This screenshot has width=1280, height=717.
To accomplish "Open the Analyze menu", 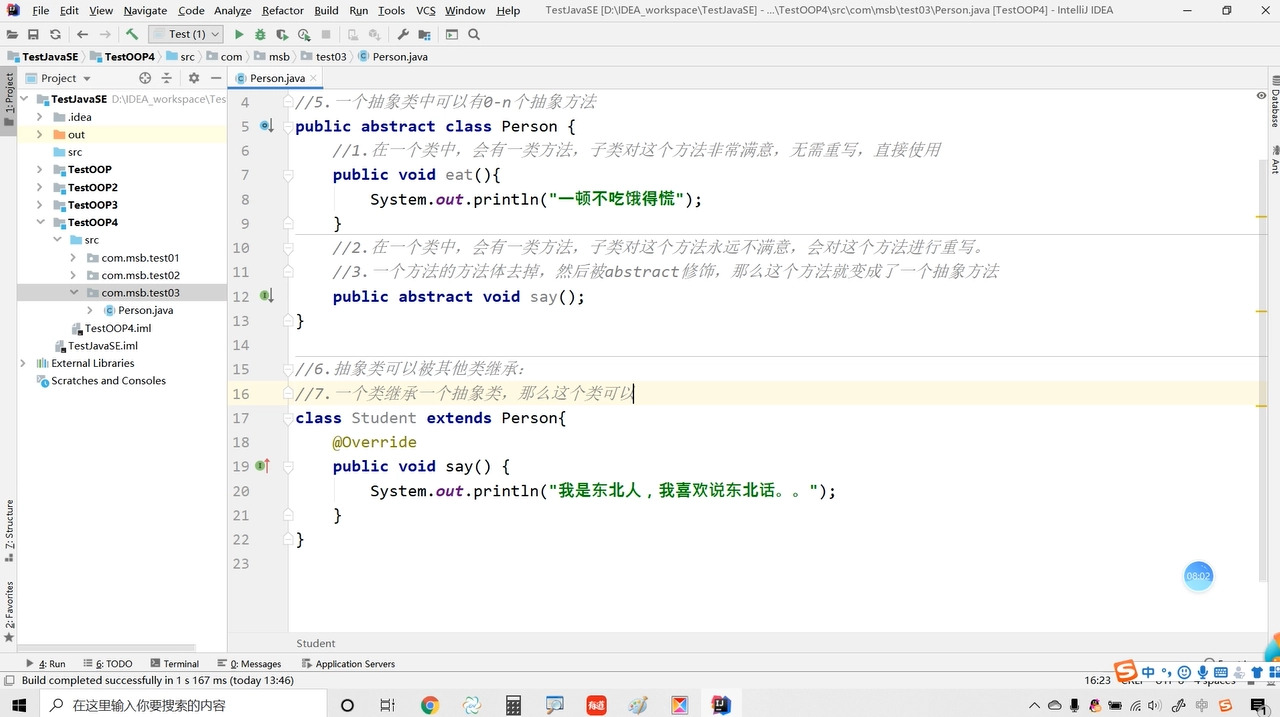I will (233, 10).
